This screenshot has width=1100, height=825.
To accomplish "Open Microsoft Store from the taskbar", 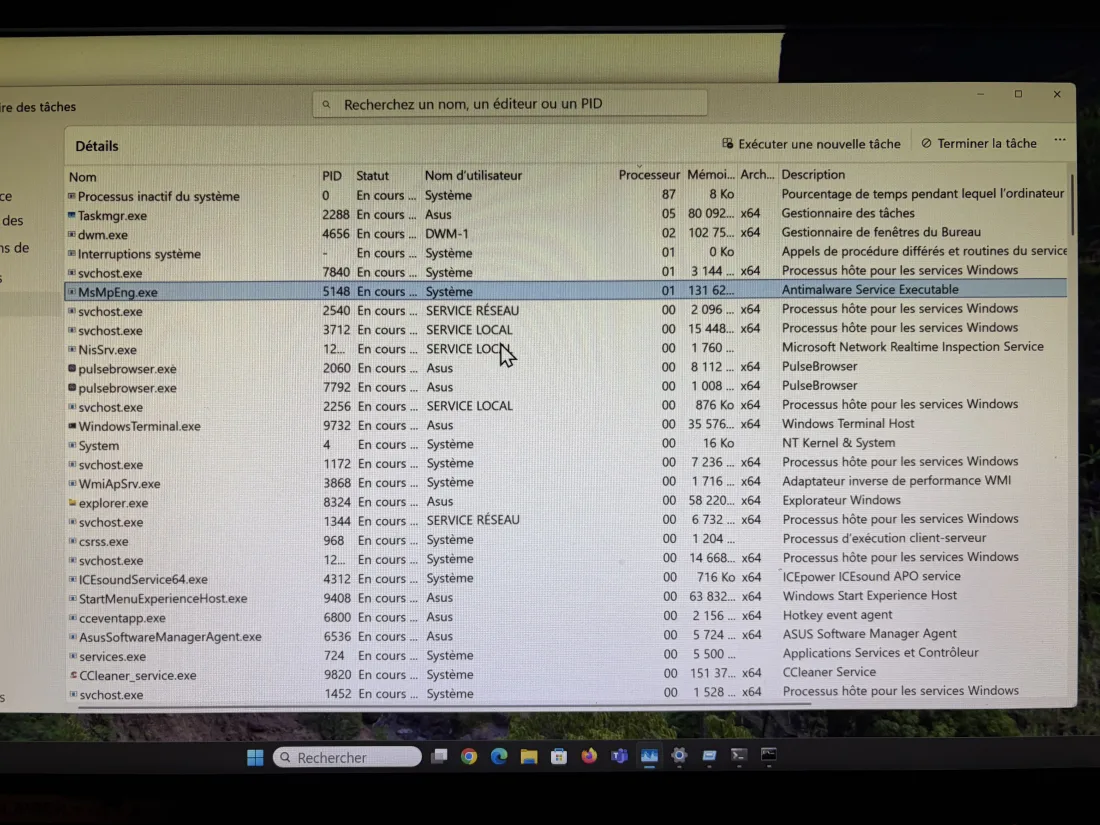I will [x=559, y=756].
